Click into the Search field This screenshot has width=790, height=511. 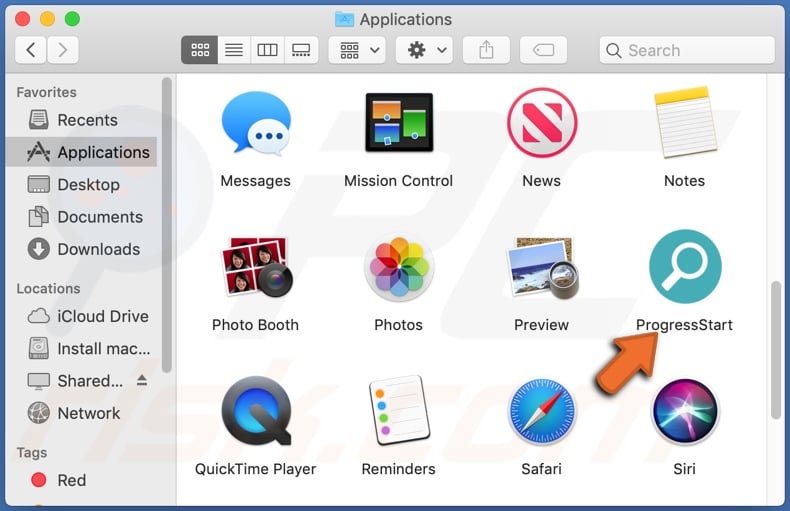[687, 50]
